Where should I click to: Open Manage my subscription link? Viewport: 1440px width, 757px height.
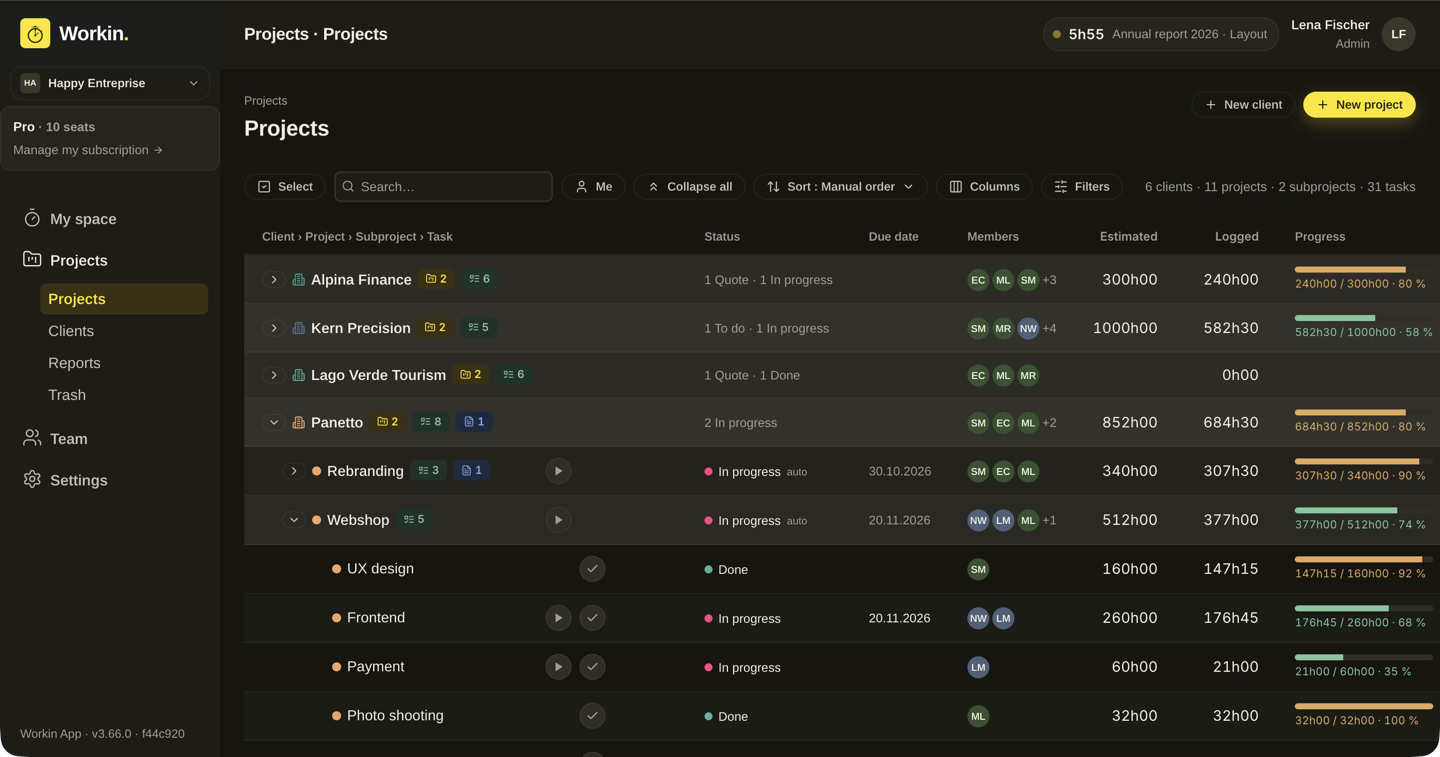point(88,150)
